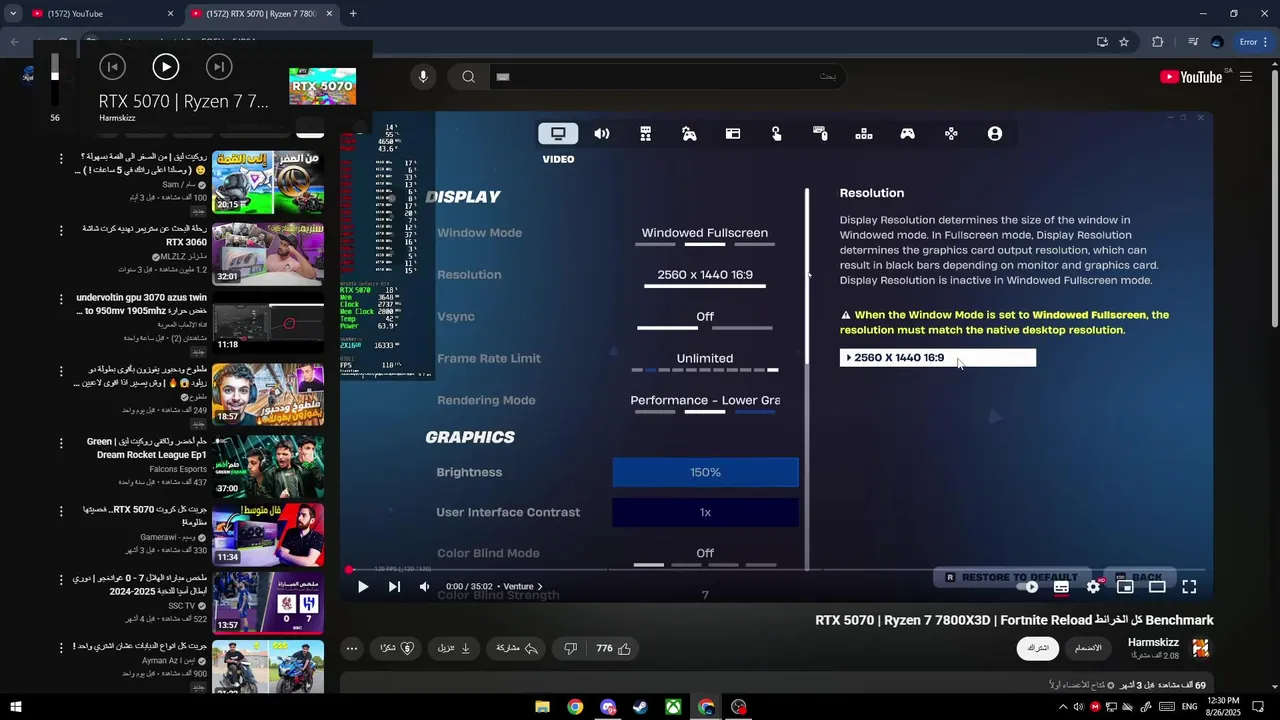Open Chrome media controls icon
The image size is (1280, 720).
pos(1193,42)
